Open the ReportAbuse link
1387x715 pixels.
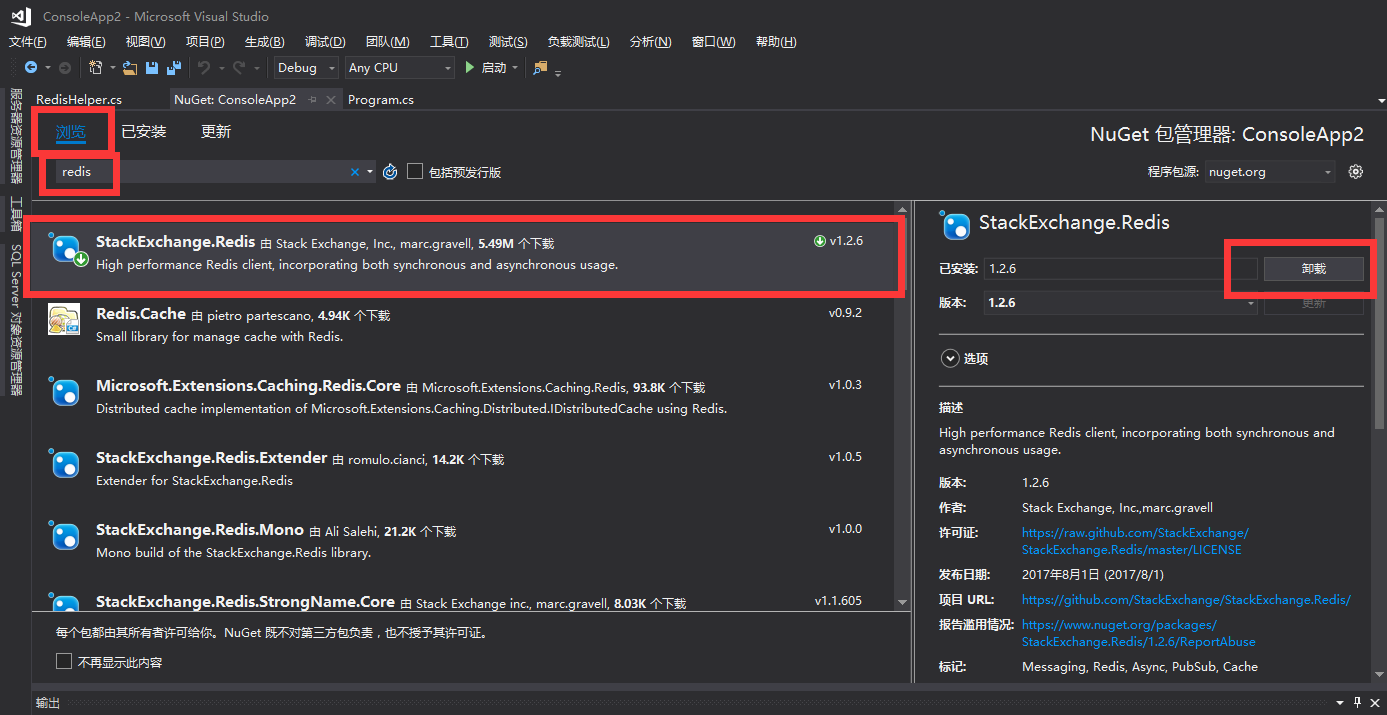click(x=1139, y=633)
